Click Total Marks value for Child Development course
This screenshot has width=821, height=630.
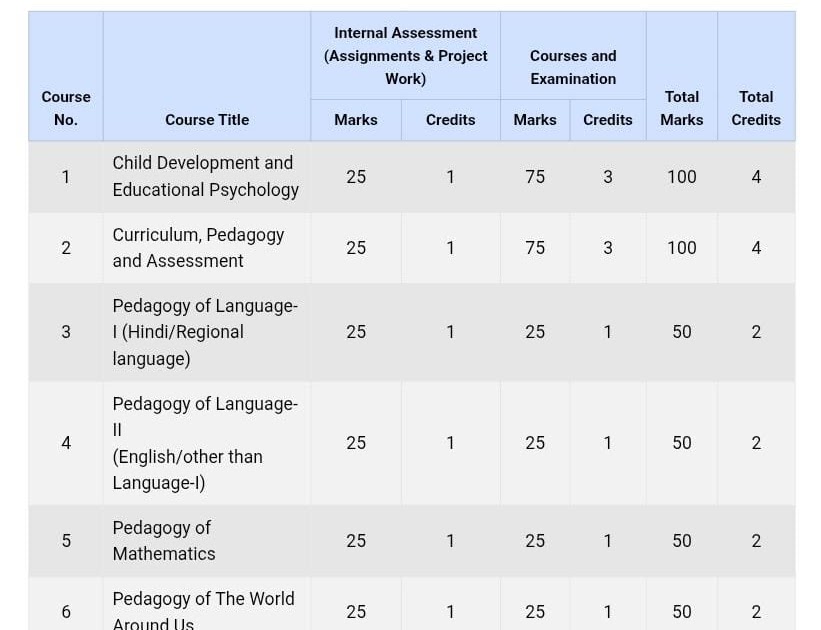pyautogui.click(x=682, y=177)
